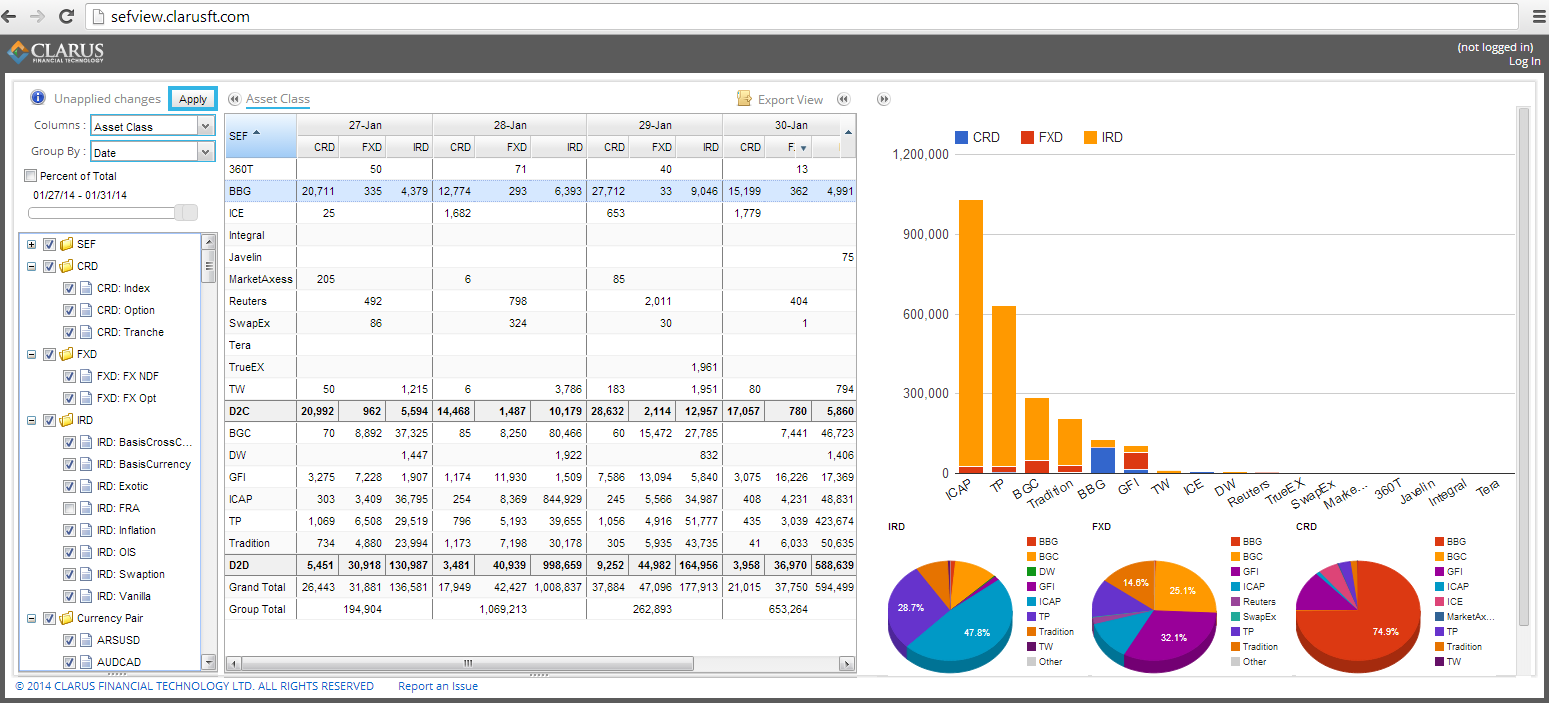Click the document icon for IRD: Swaption
Viewport: 1549px width, 703px height.
[x=87, y=574]
